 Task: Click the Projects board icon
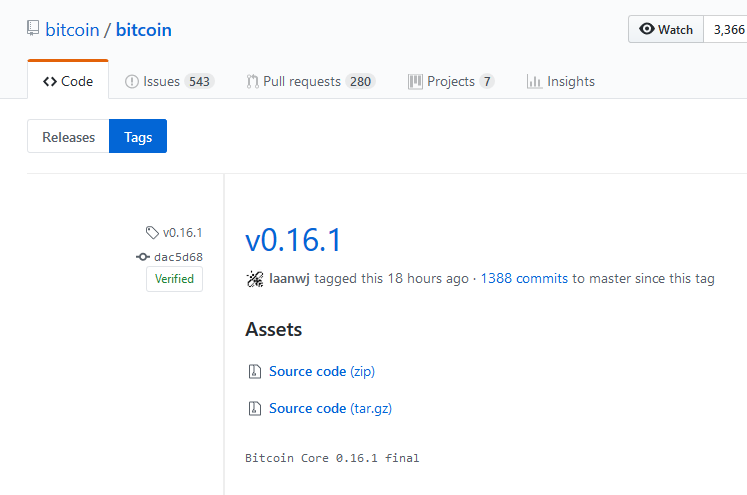pos(415,82)
